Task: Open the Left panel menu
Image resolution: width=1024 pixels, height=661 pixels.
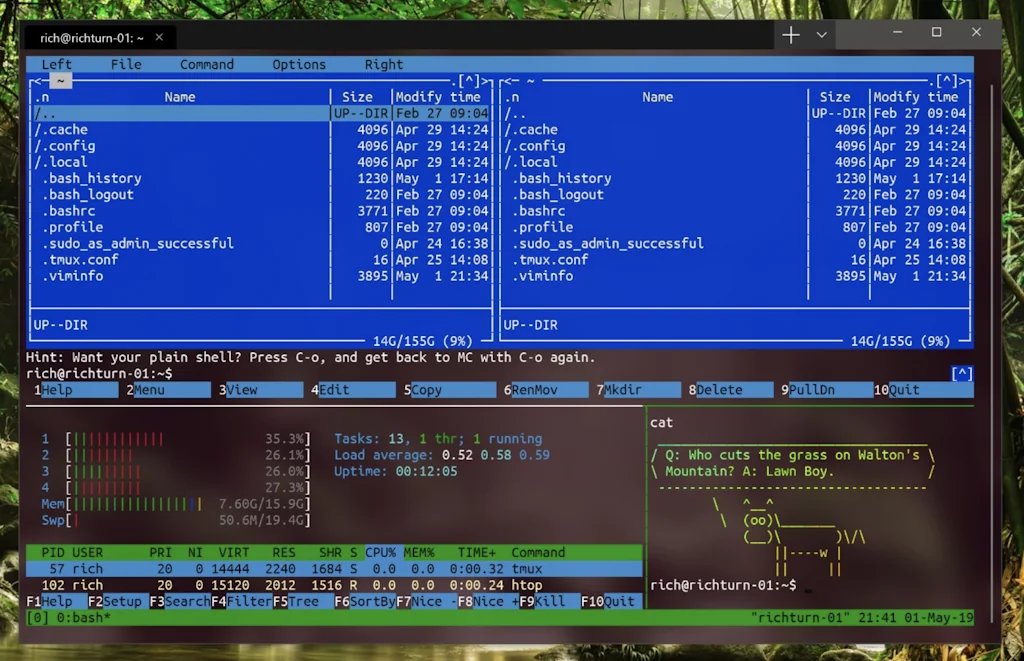Action: 56,64
